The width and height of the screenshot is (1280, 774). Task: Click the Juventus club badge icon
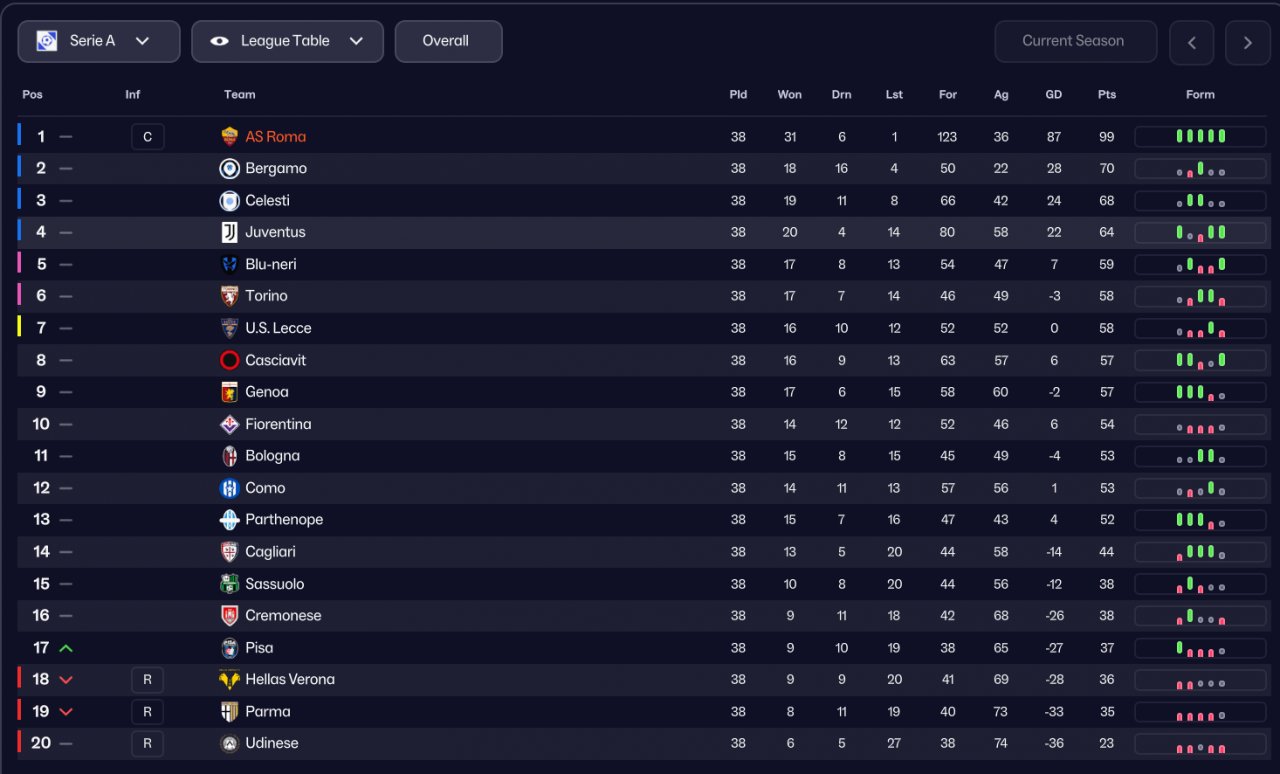(230, 232)
